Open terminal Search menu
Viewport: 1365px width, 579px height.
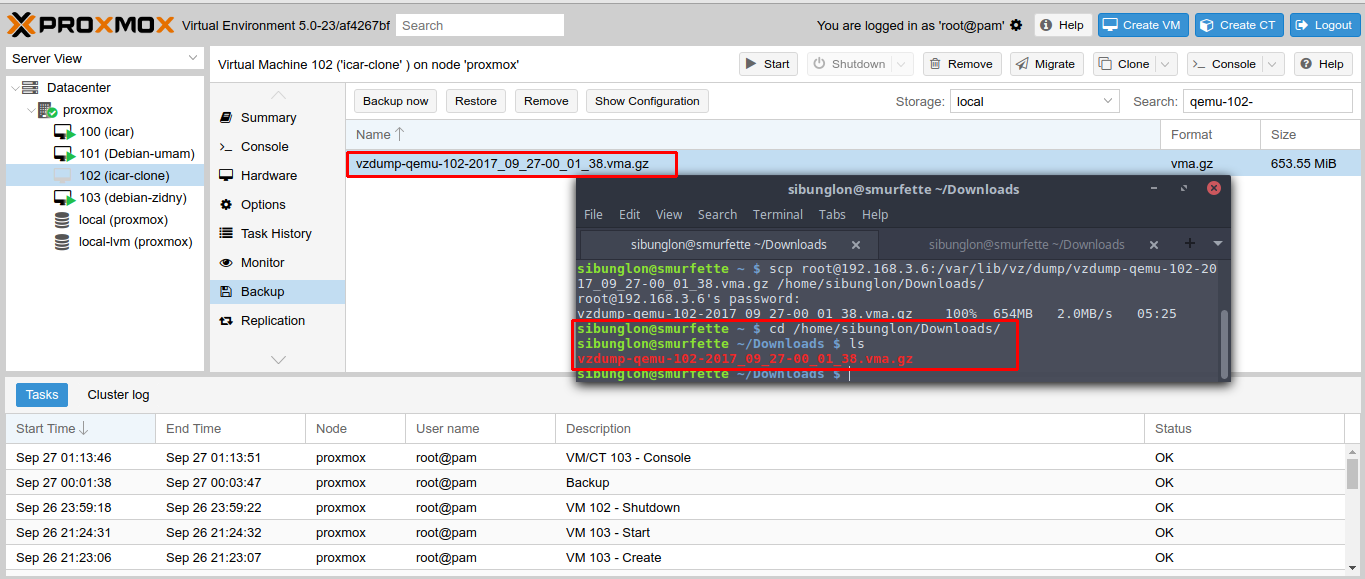717,214
